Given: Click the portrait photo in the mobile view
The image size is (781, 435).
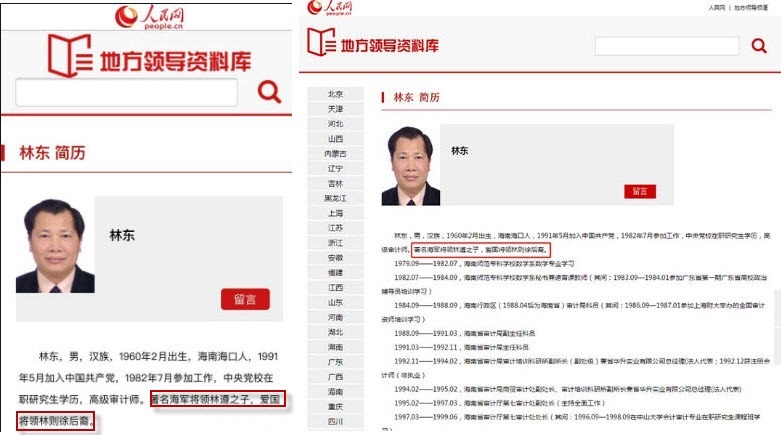Looking at the screenshot, I should tap(55, 245).
